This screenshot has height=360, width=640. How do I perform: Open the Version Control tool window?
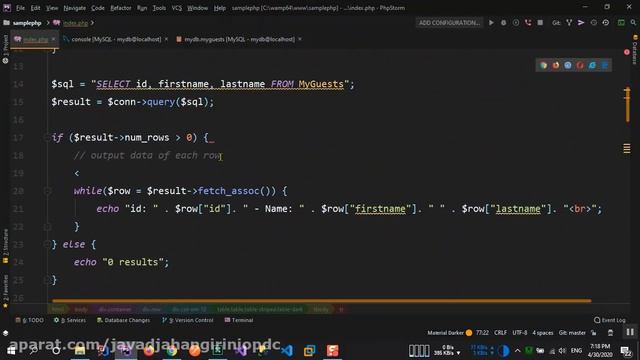(x=188, y=320)
